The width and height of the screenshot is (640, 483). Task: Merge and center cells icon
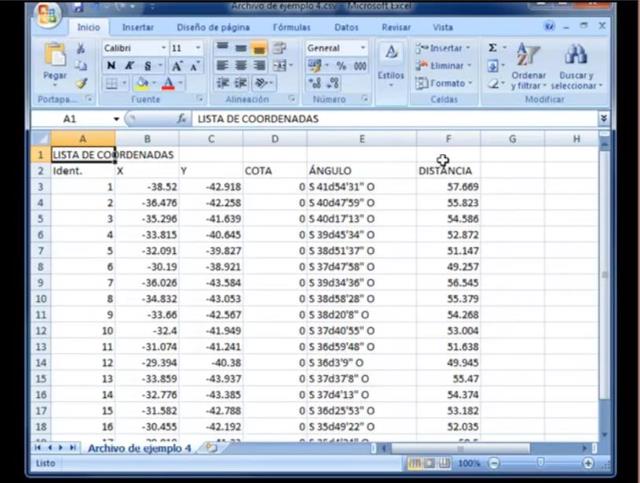(280, 66)
